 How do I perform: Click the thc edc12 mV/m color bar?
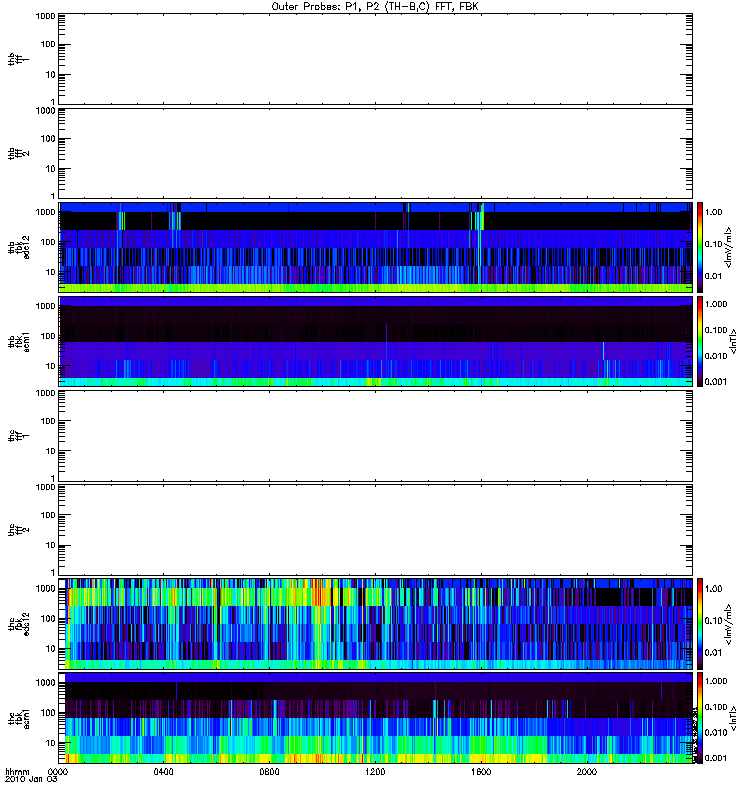click(x=700, y=624)
